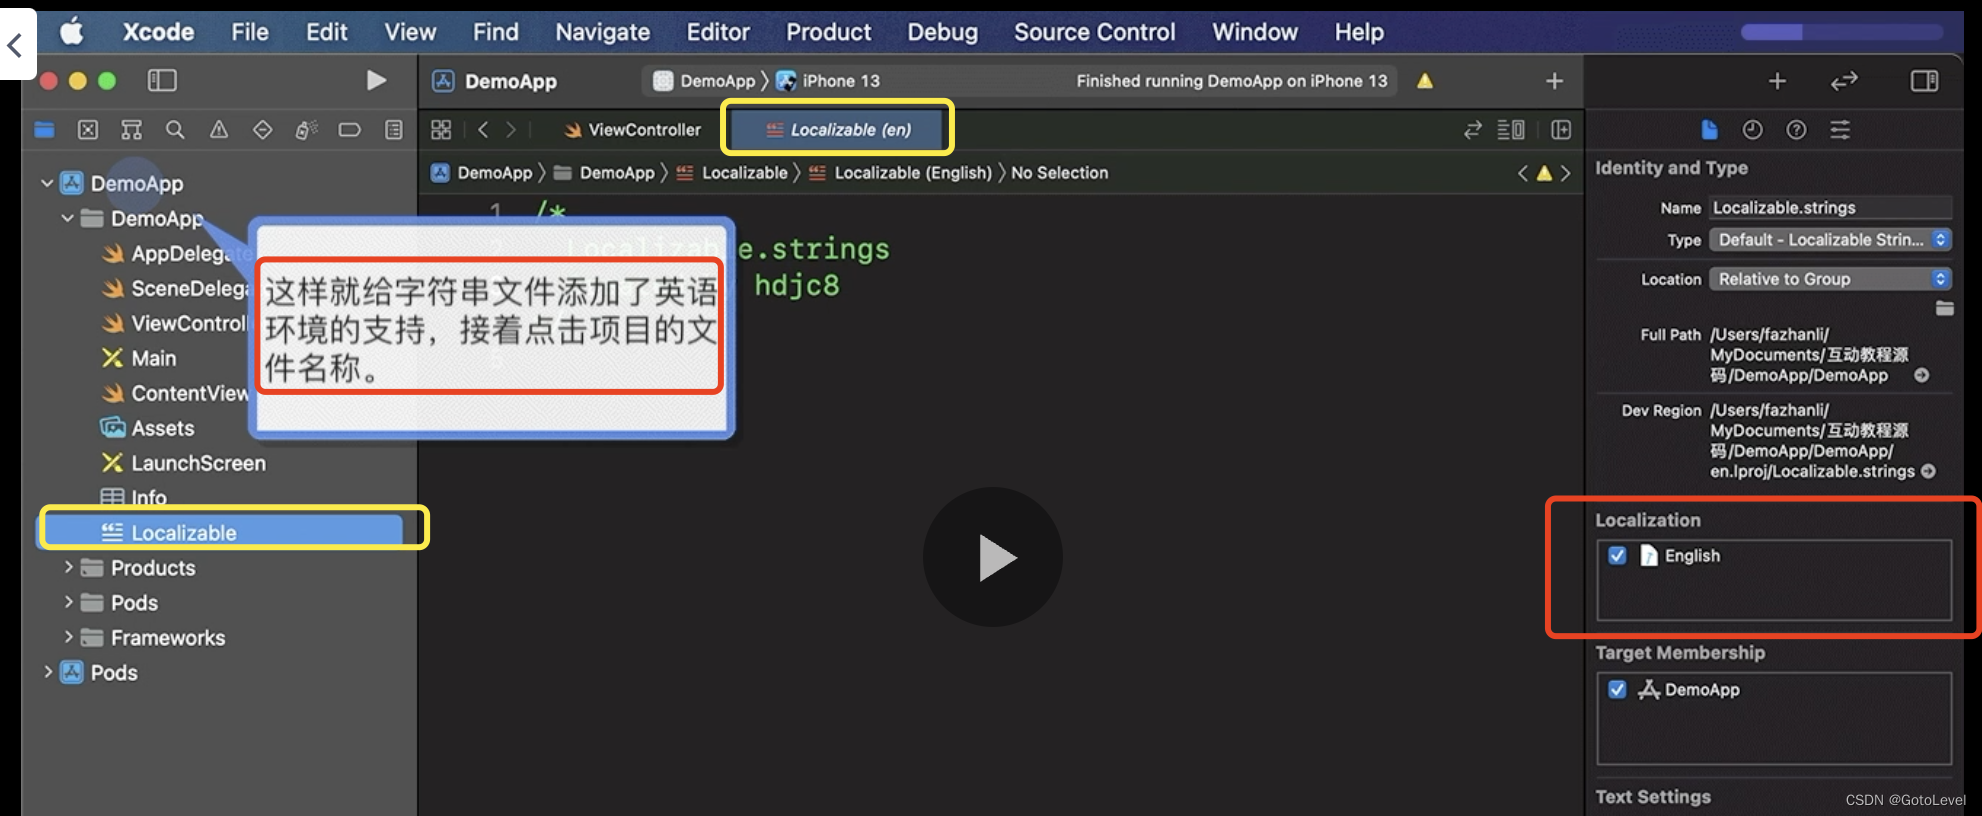
Task: Select the Project navigator folder icon
Action: [x=45, y=129]
